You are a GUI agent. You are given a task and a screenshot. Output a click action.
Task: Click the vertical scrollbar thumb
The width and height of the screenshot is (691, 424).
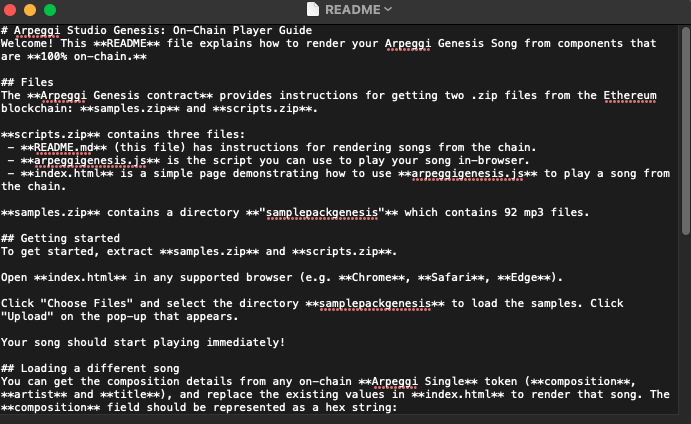click(x=685, y=131)
